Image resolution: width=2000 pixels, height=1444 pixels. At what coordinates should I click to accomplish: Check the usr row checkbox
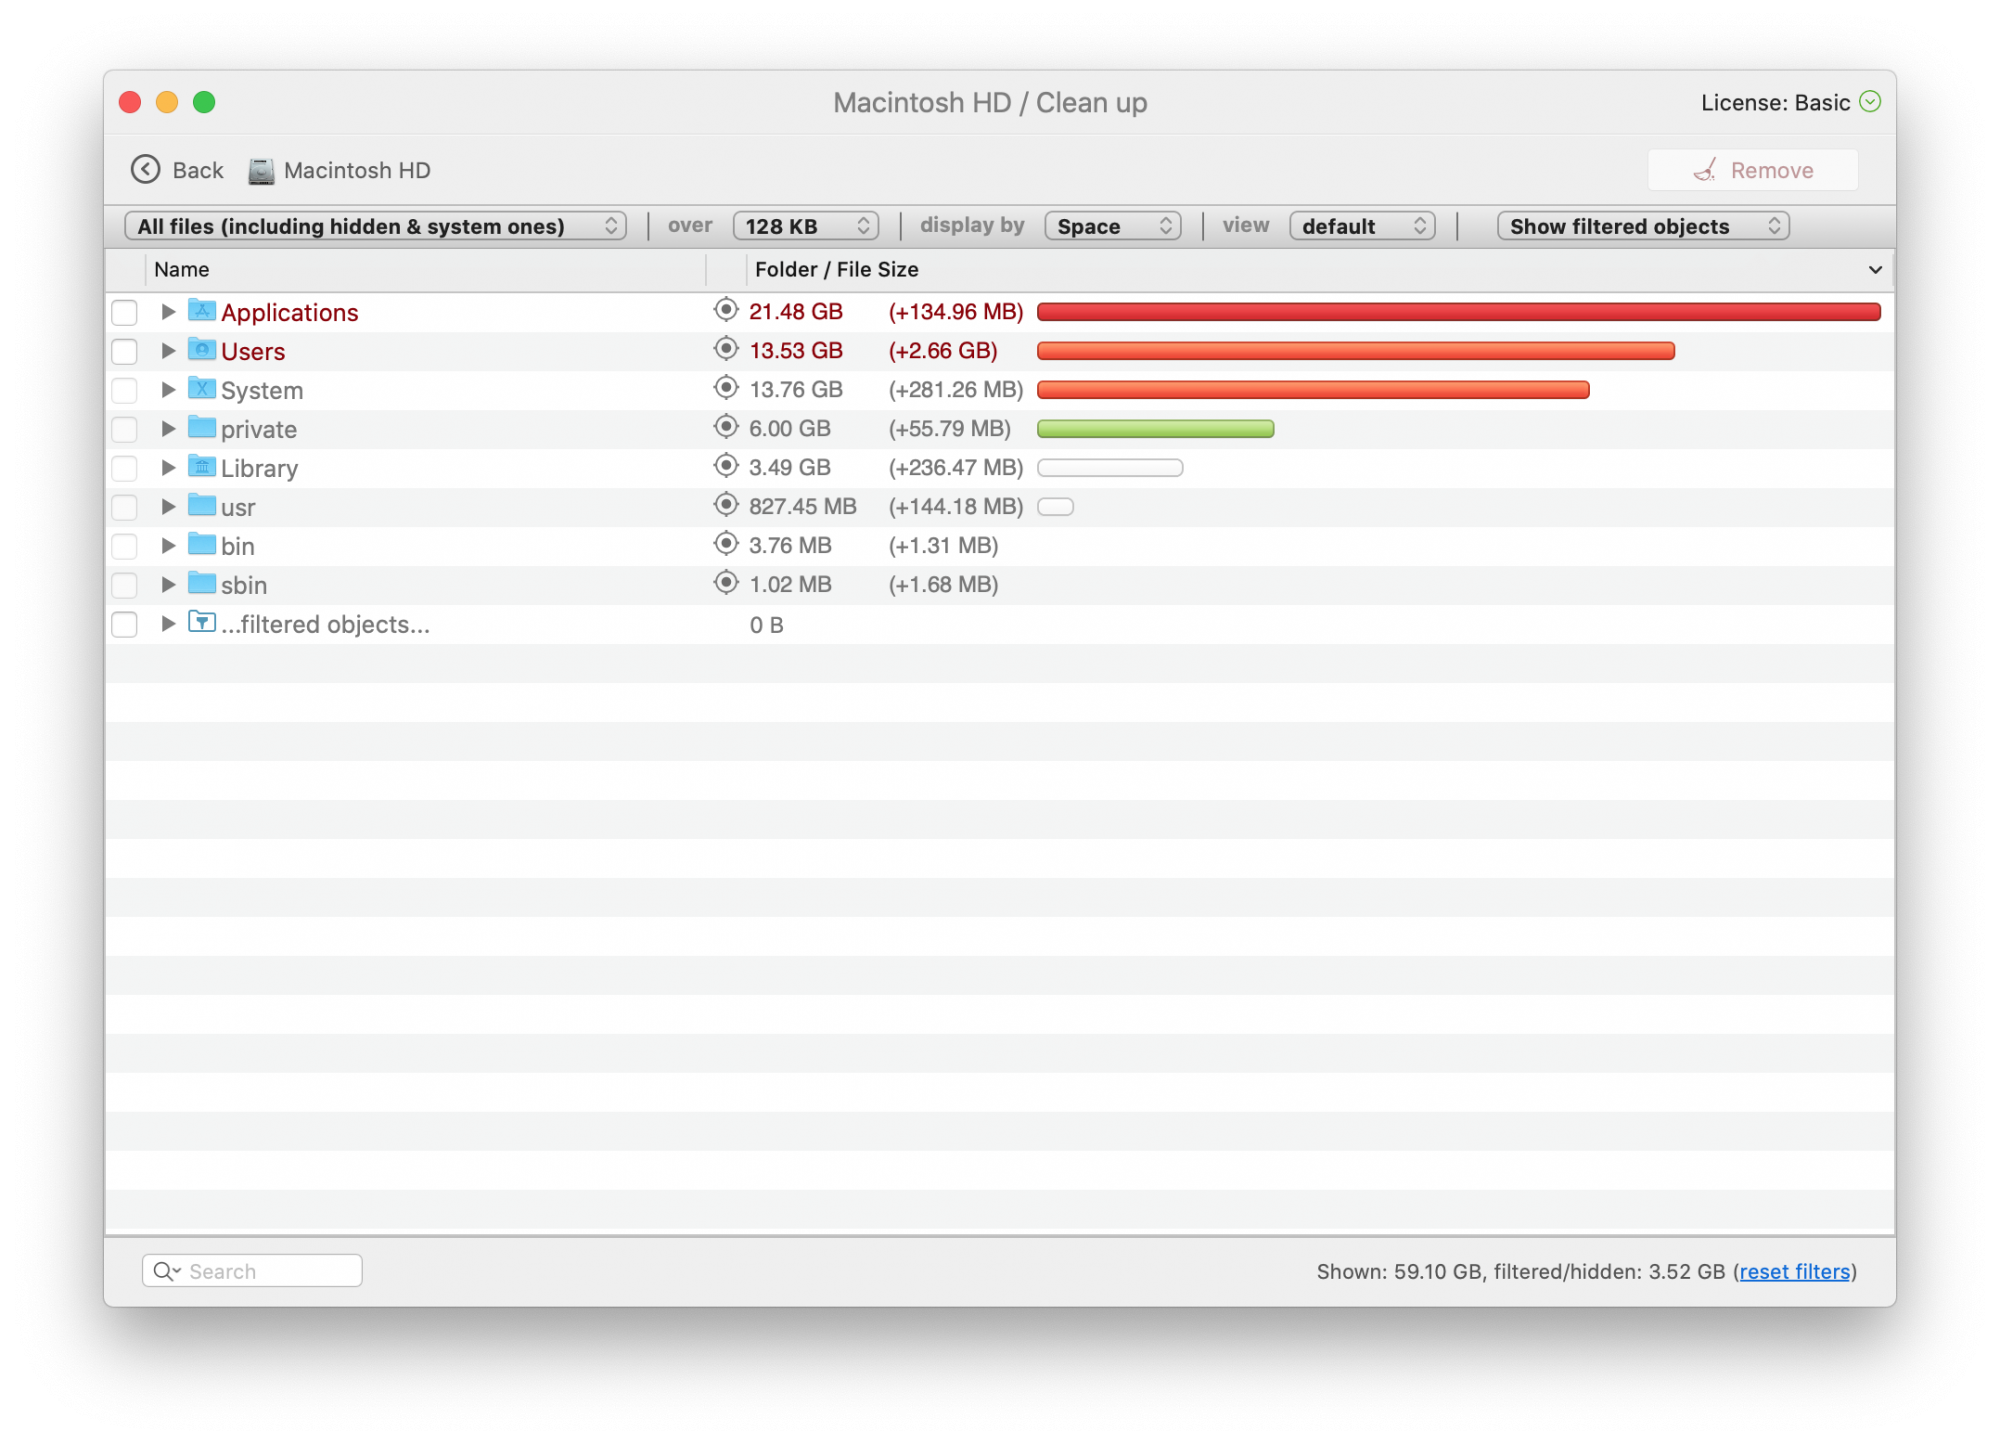(124, 508)
